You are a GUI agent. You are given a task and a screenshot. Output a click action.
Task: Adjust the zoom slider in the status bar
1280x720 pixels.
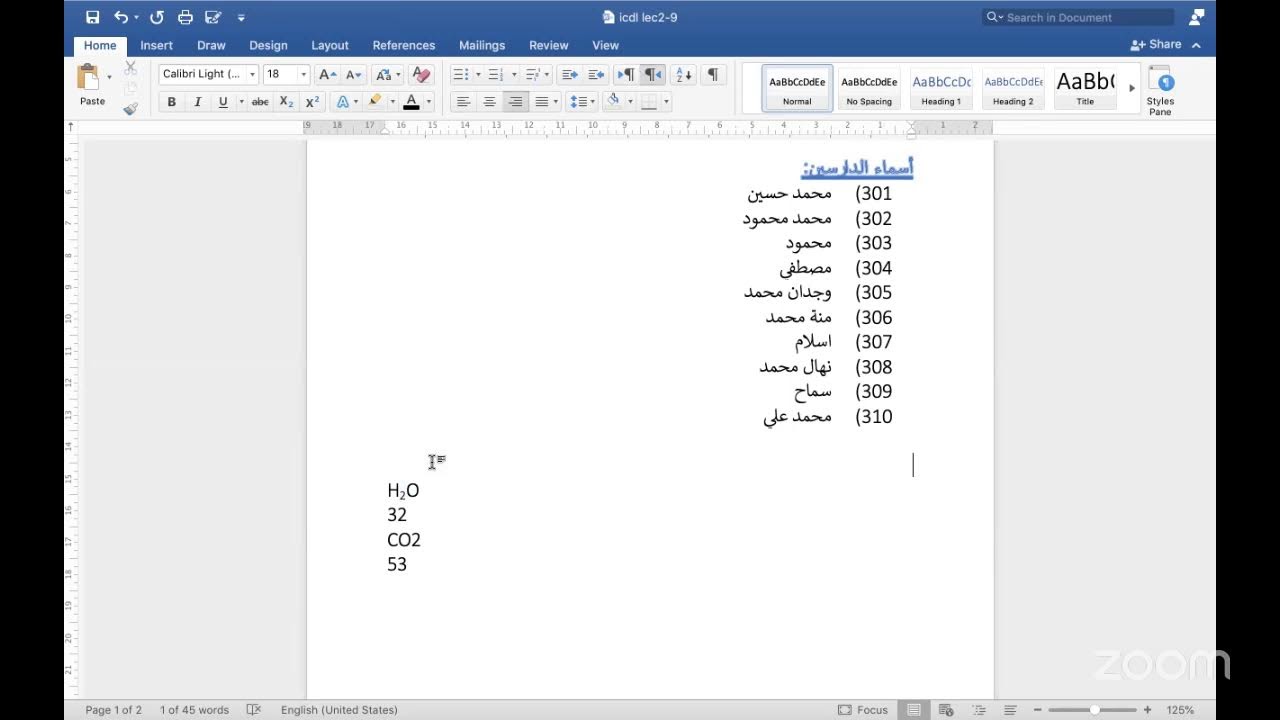point(1095,710)
